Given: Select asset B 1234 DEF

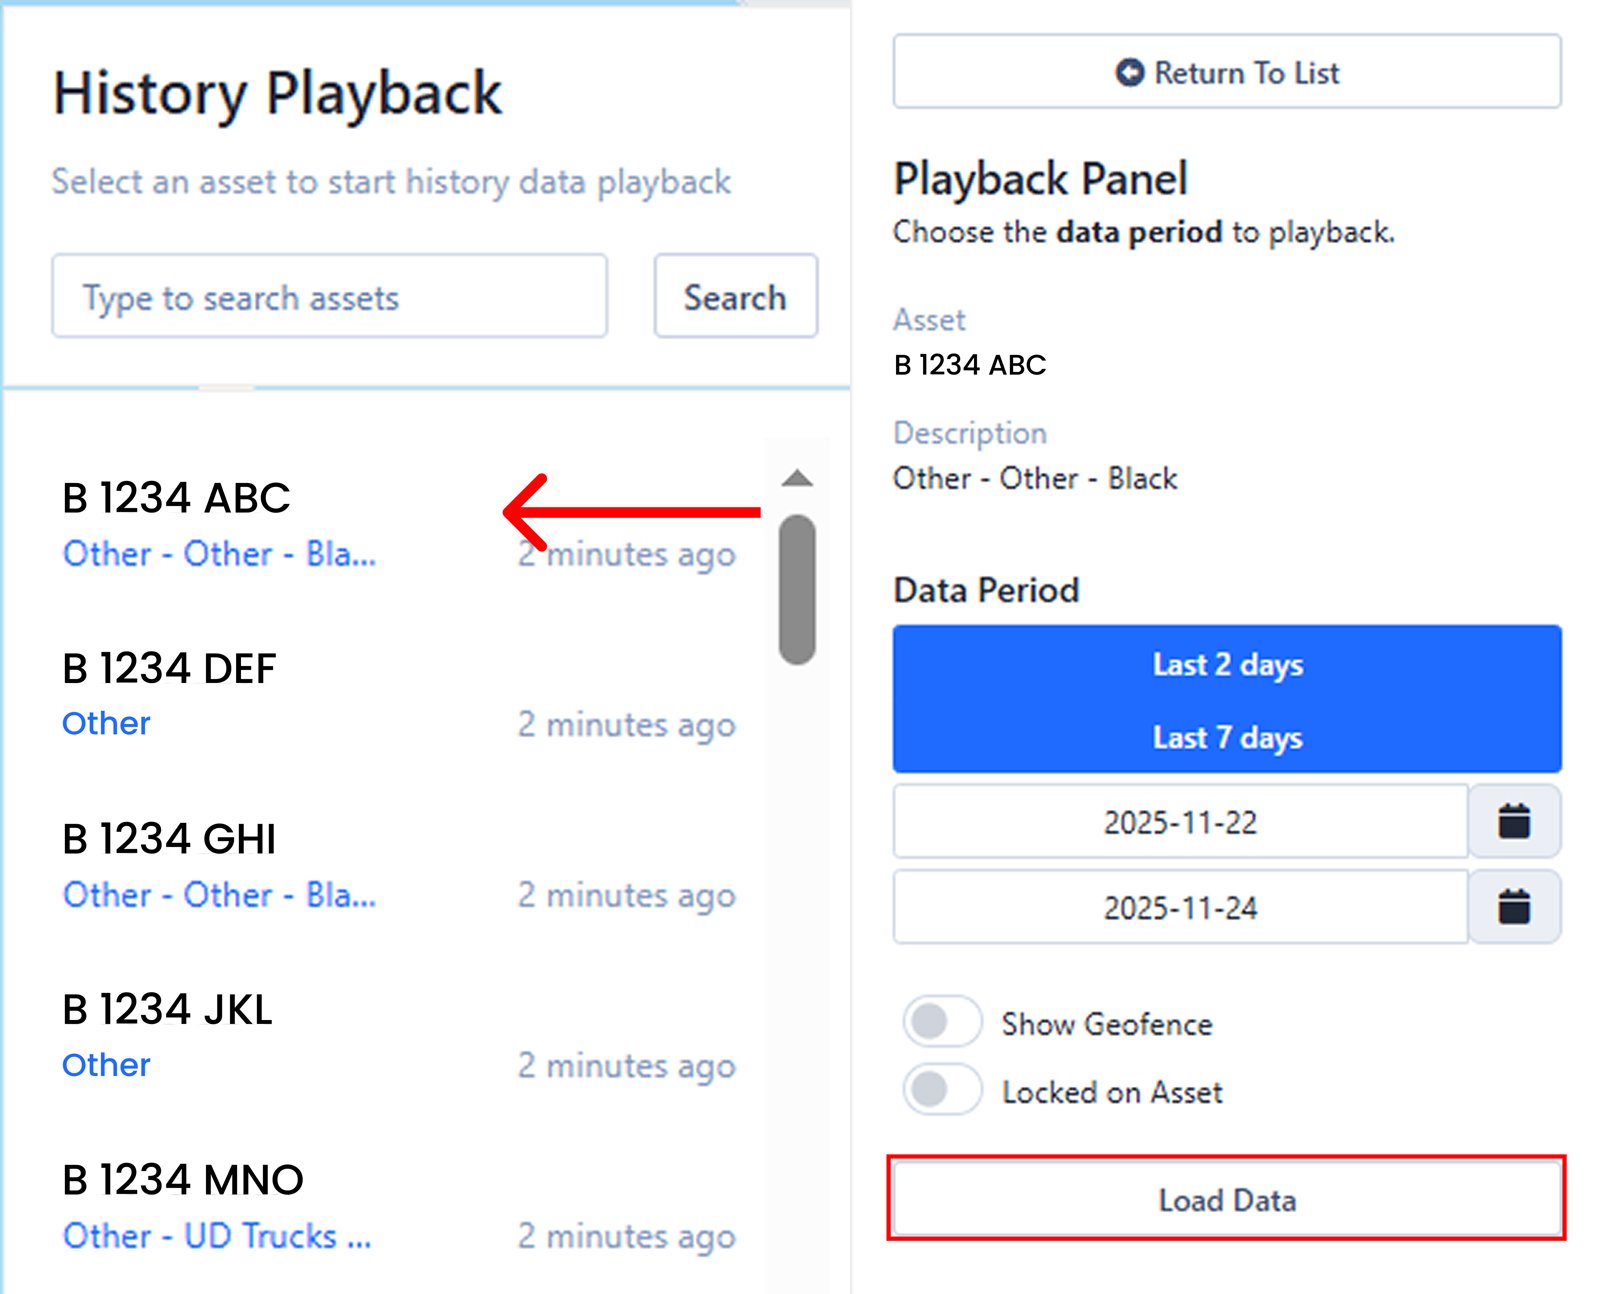Looking at the screenshot, I should [170, 668].
